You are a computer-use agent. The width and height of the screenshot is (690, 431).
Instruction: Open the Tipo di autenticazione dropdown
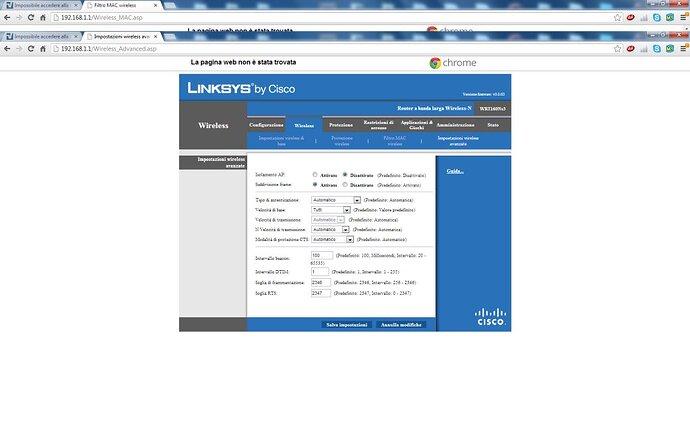point(336,200)
